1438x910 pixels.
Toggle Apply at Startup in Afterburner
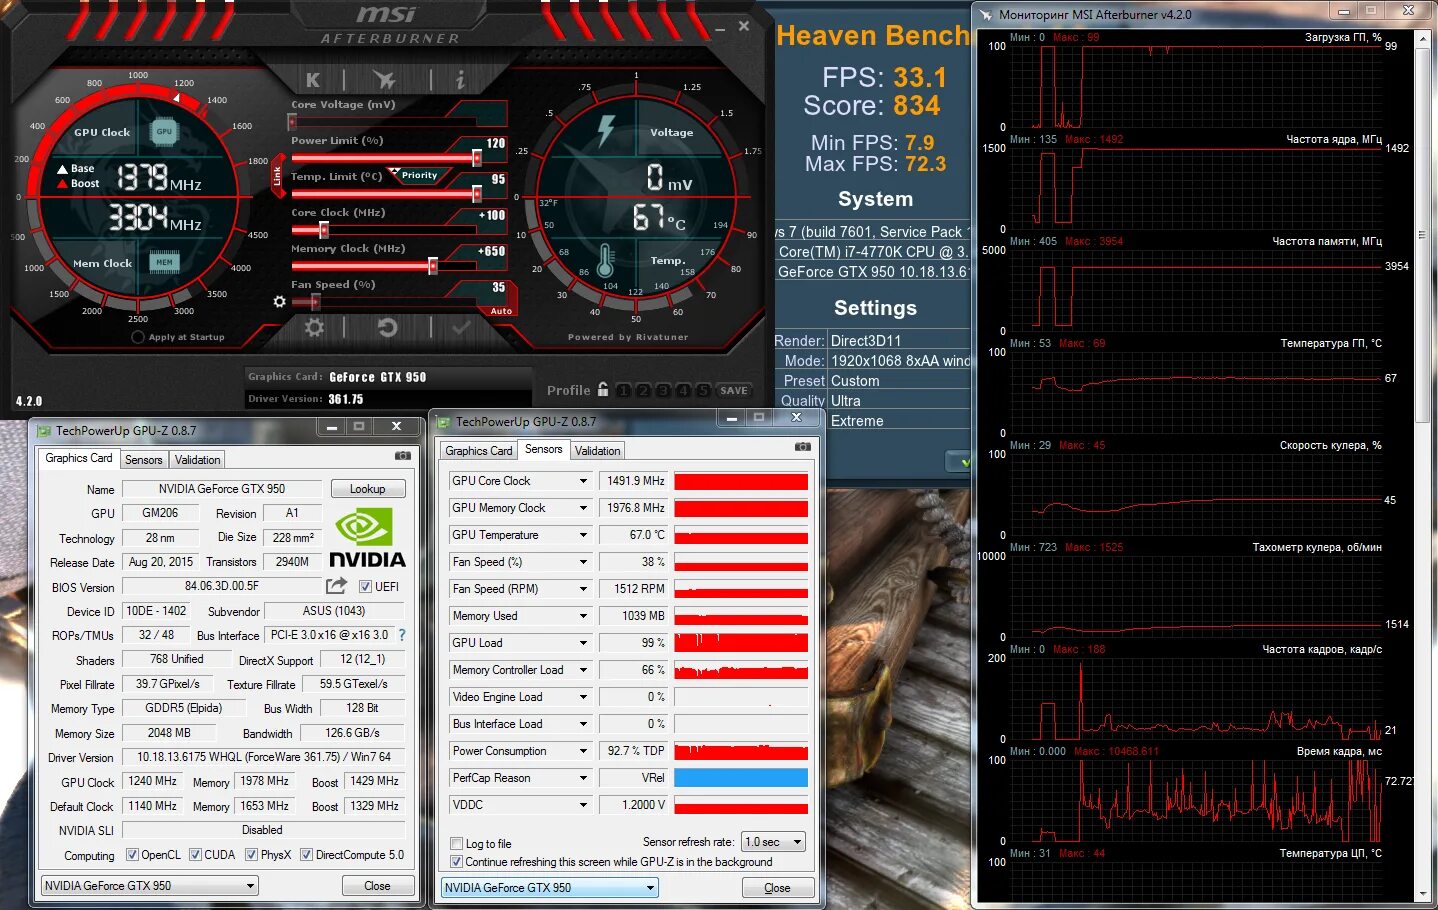(138, 337)
